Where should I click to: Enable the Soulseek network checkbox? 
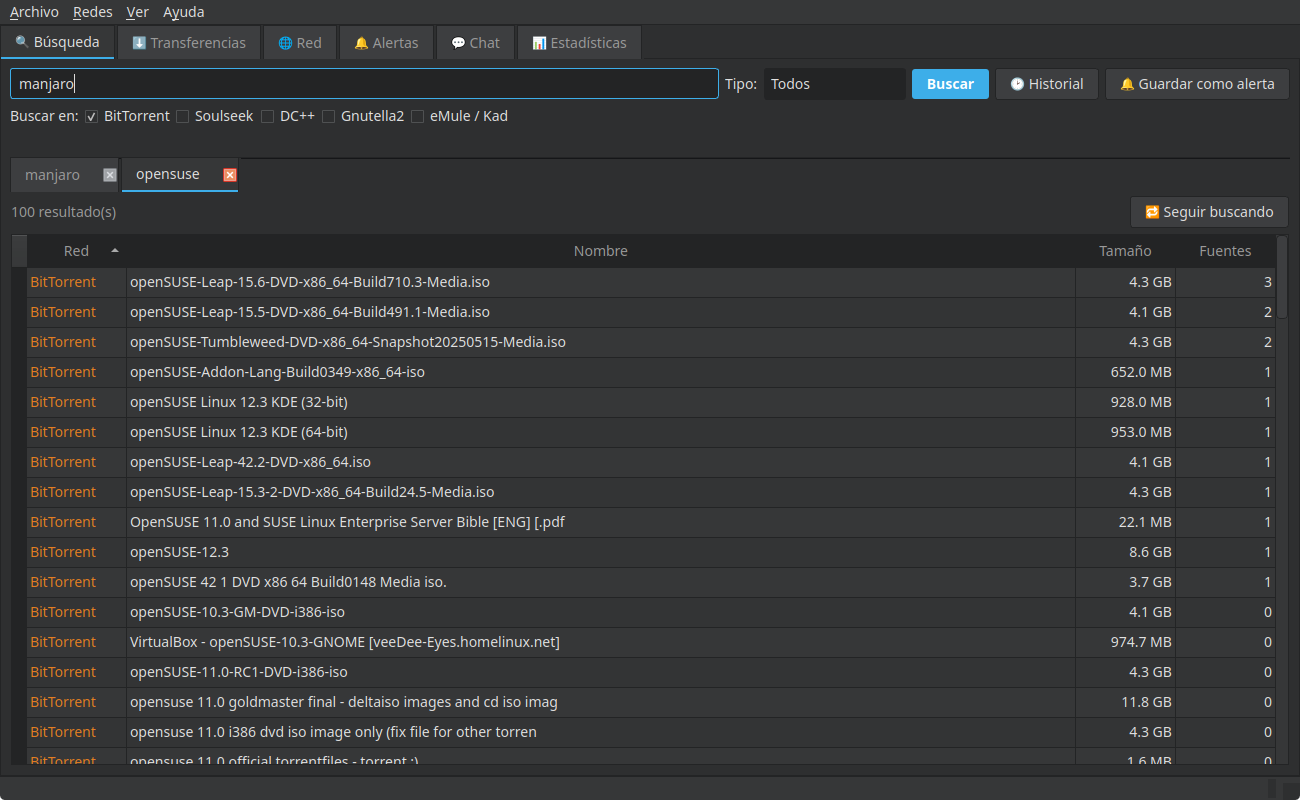click(182, 116)
